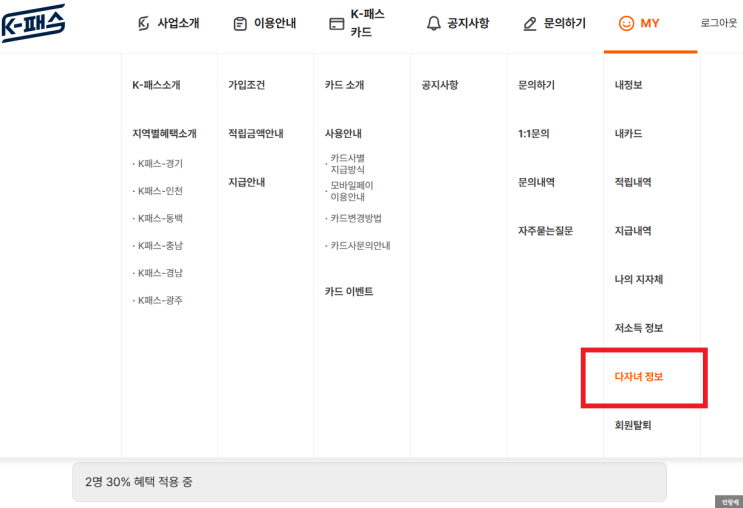The width and height of the screenshot is (743, 508).
Task: Open 카드사별 지급방식 item
Action: (347, 164)
